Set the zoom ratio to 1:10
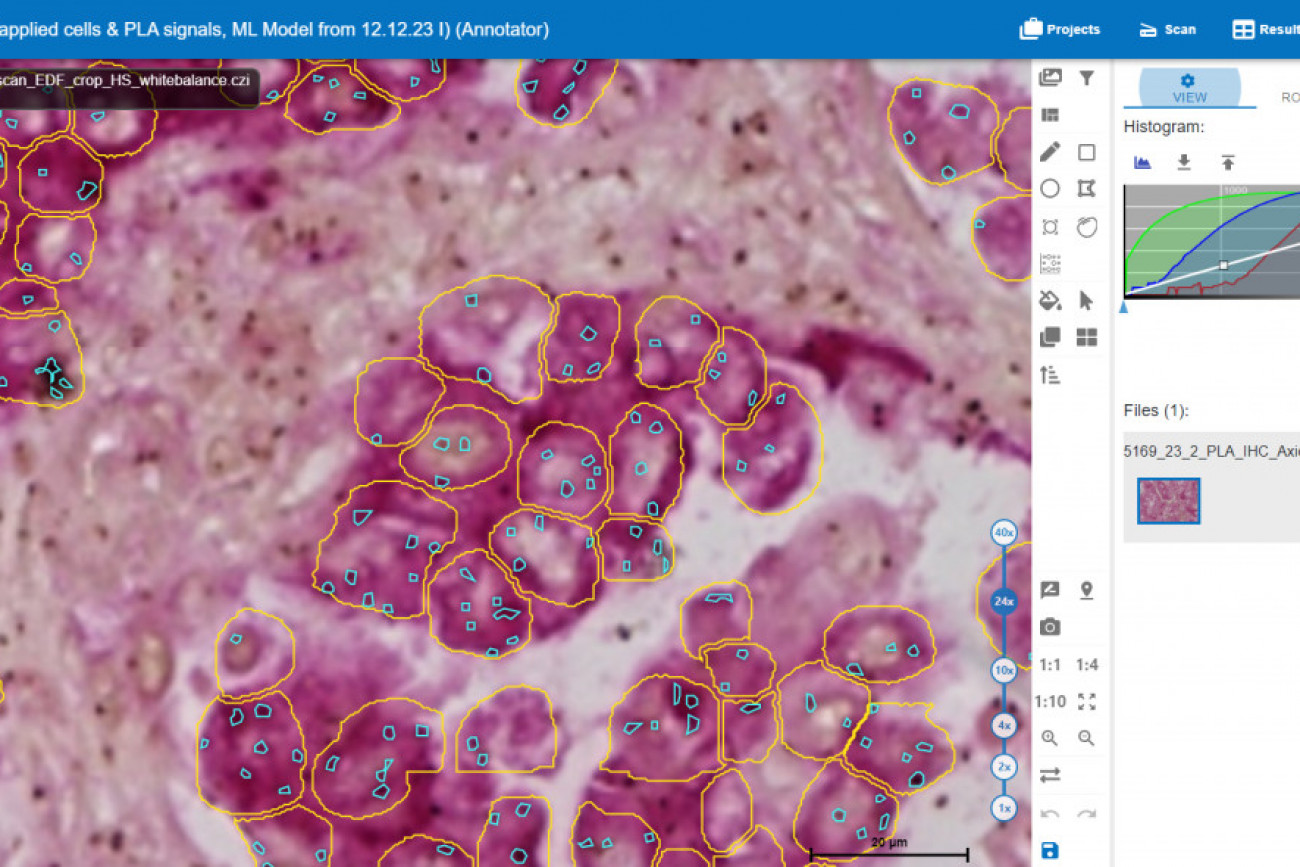Screen dimensions: 1300x867 pos(1050,702)
